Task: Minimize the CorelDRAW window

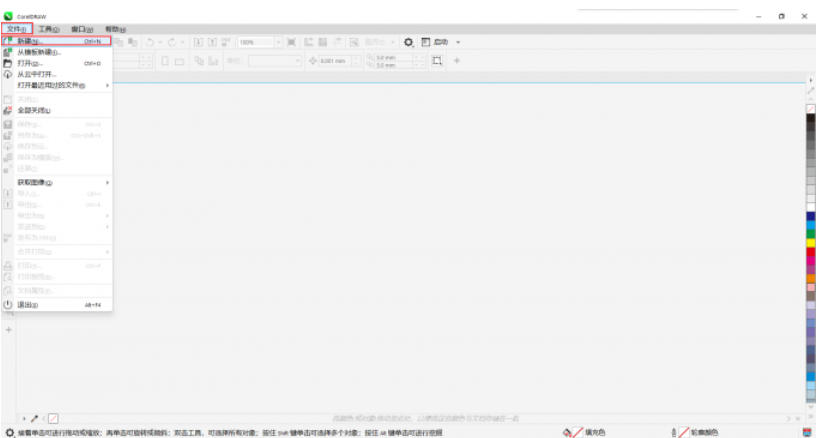Action: [x=758, y=16]
